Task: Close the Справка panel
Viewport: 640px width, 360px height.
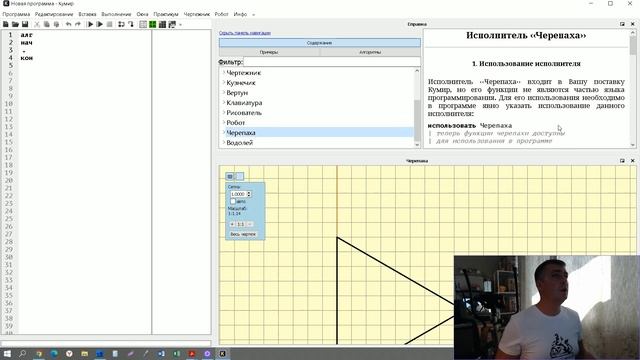Action: pos(633,24)
